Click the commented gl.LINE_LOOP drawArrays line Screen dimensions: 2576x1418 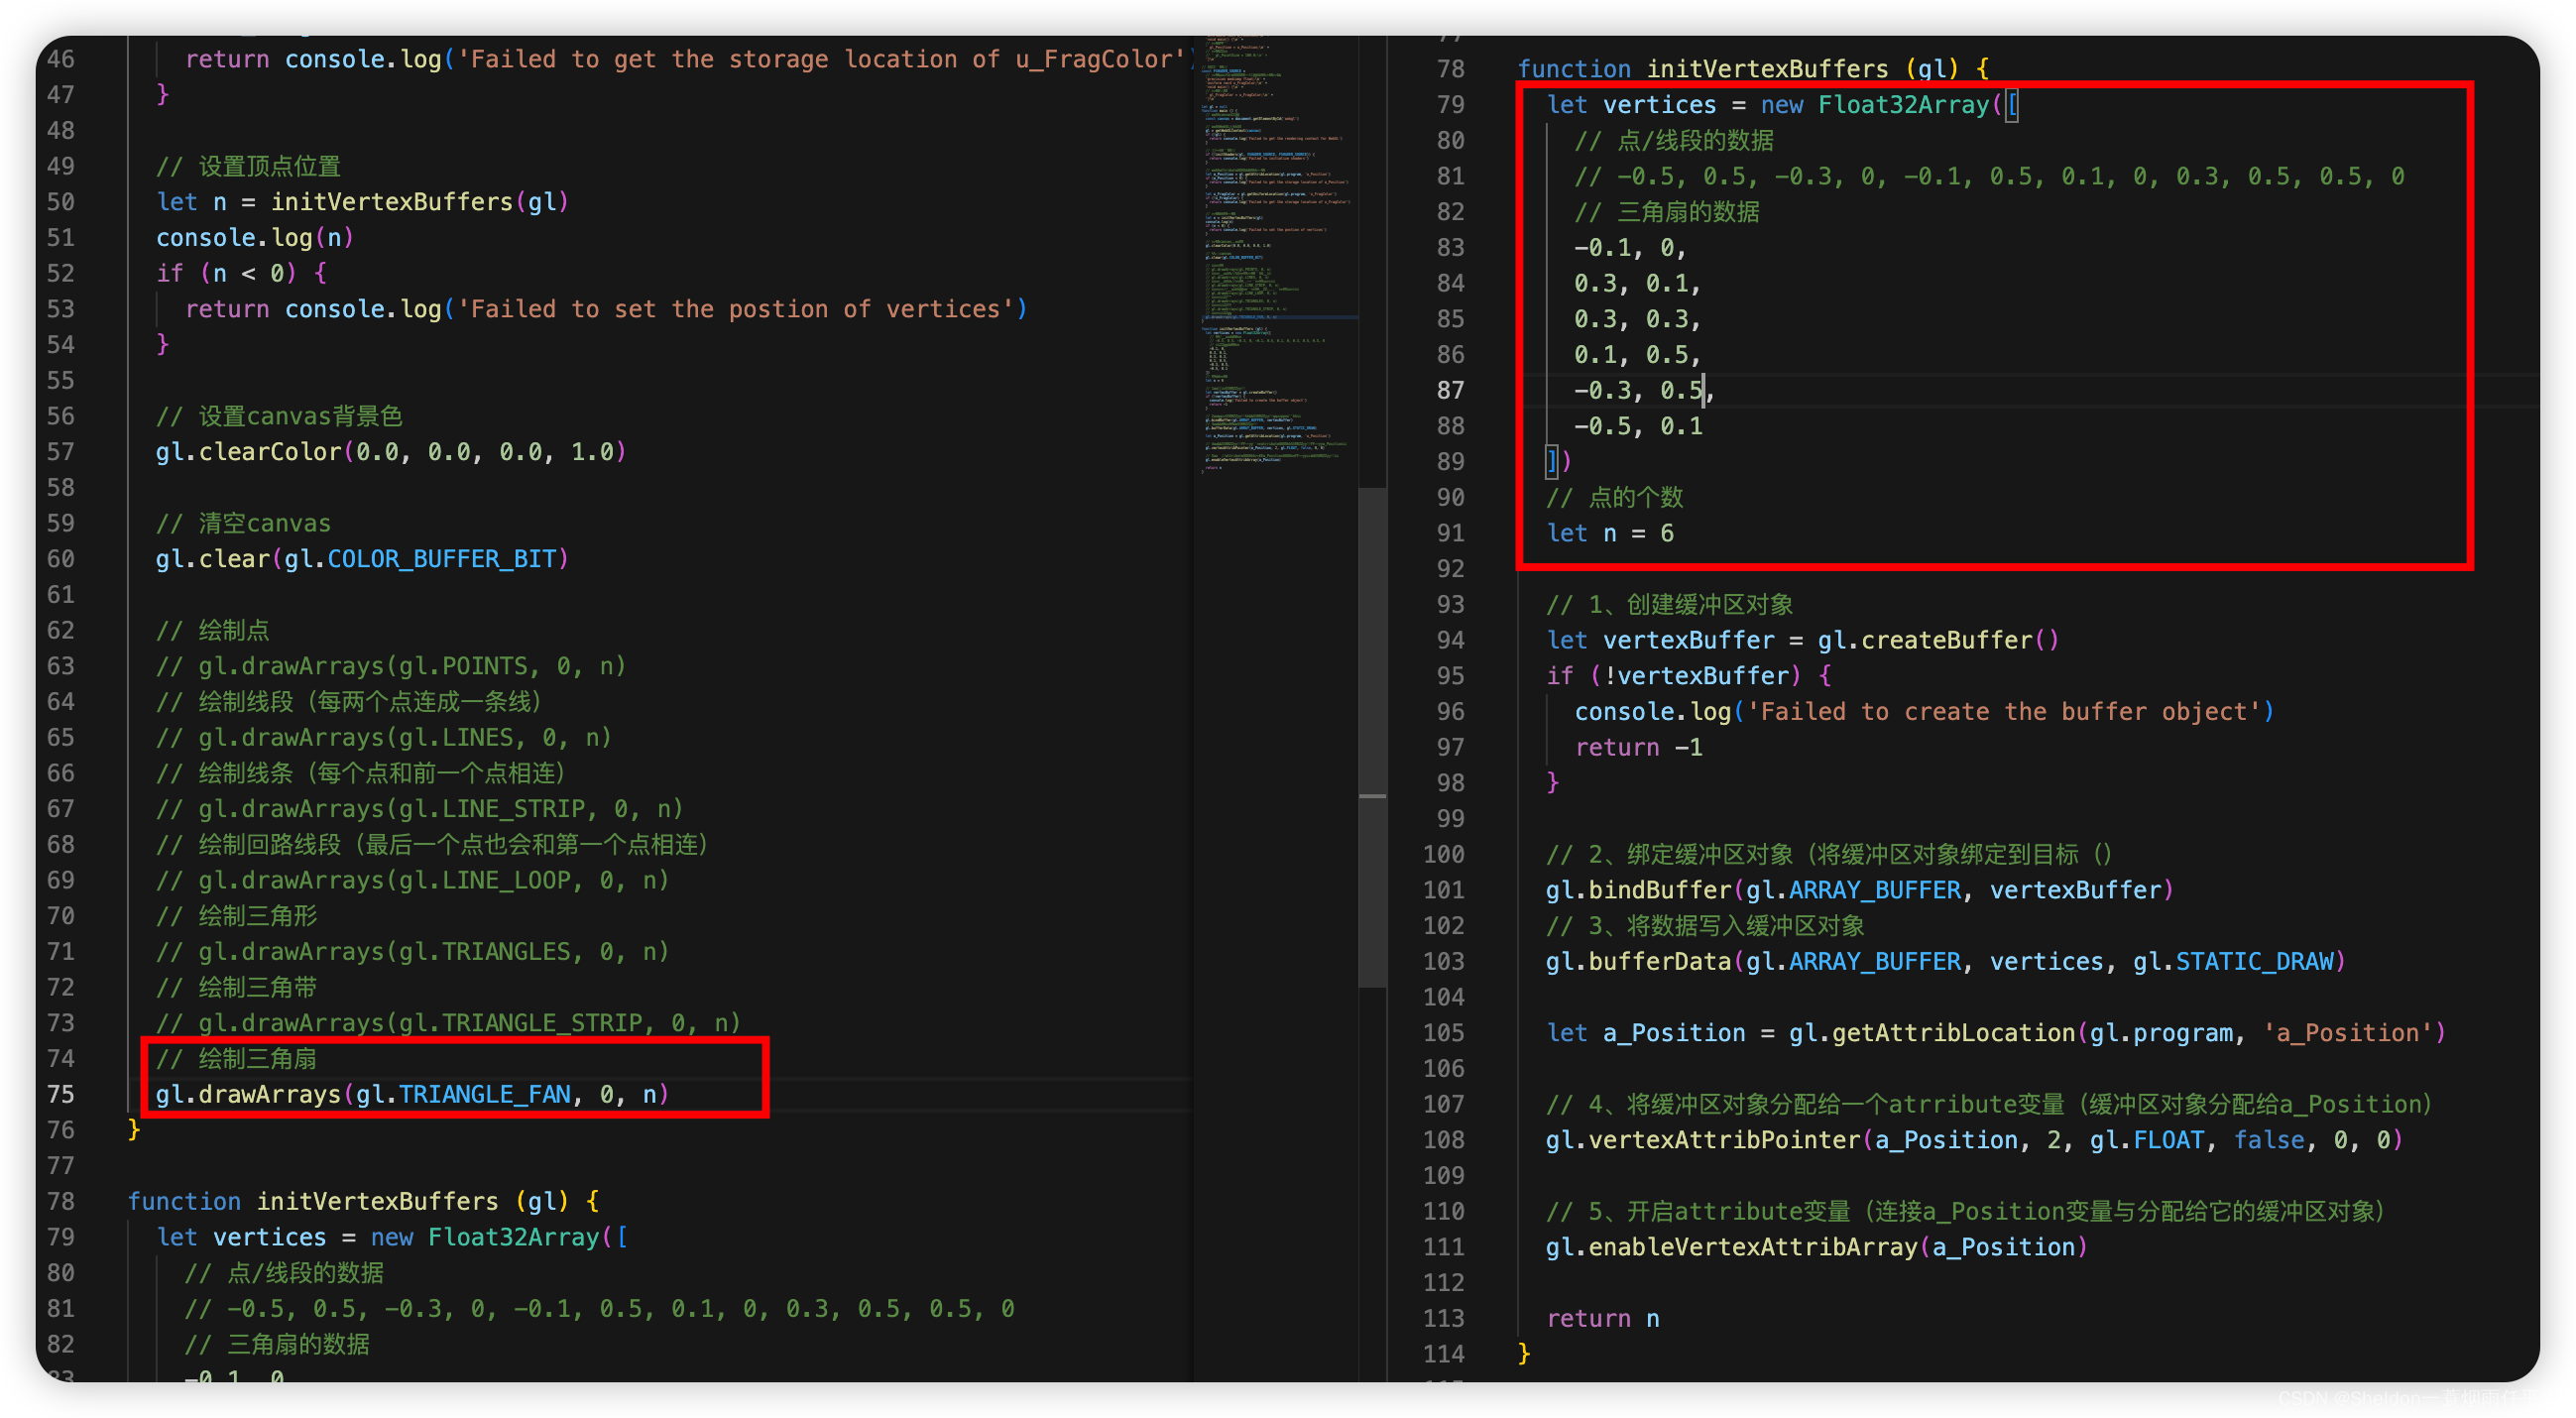[412, 880]
